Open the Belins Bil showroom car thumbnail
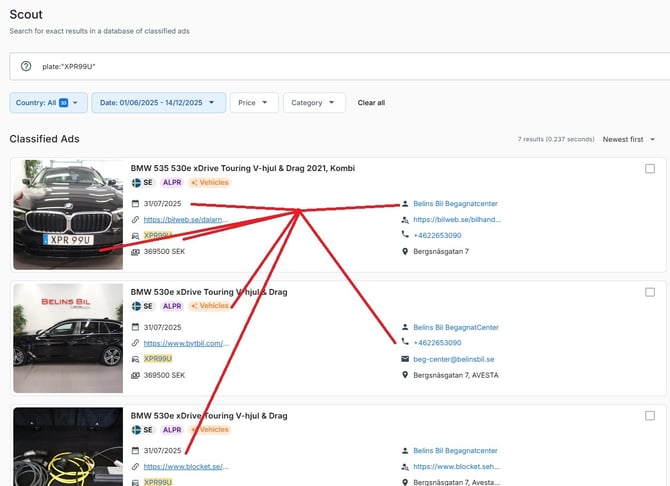This screenshot has height=486, width=670. (68, 338)
